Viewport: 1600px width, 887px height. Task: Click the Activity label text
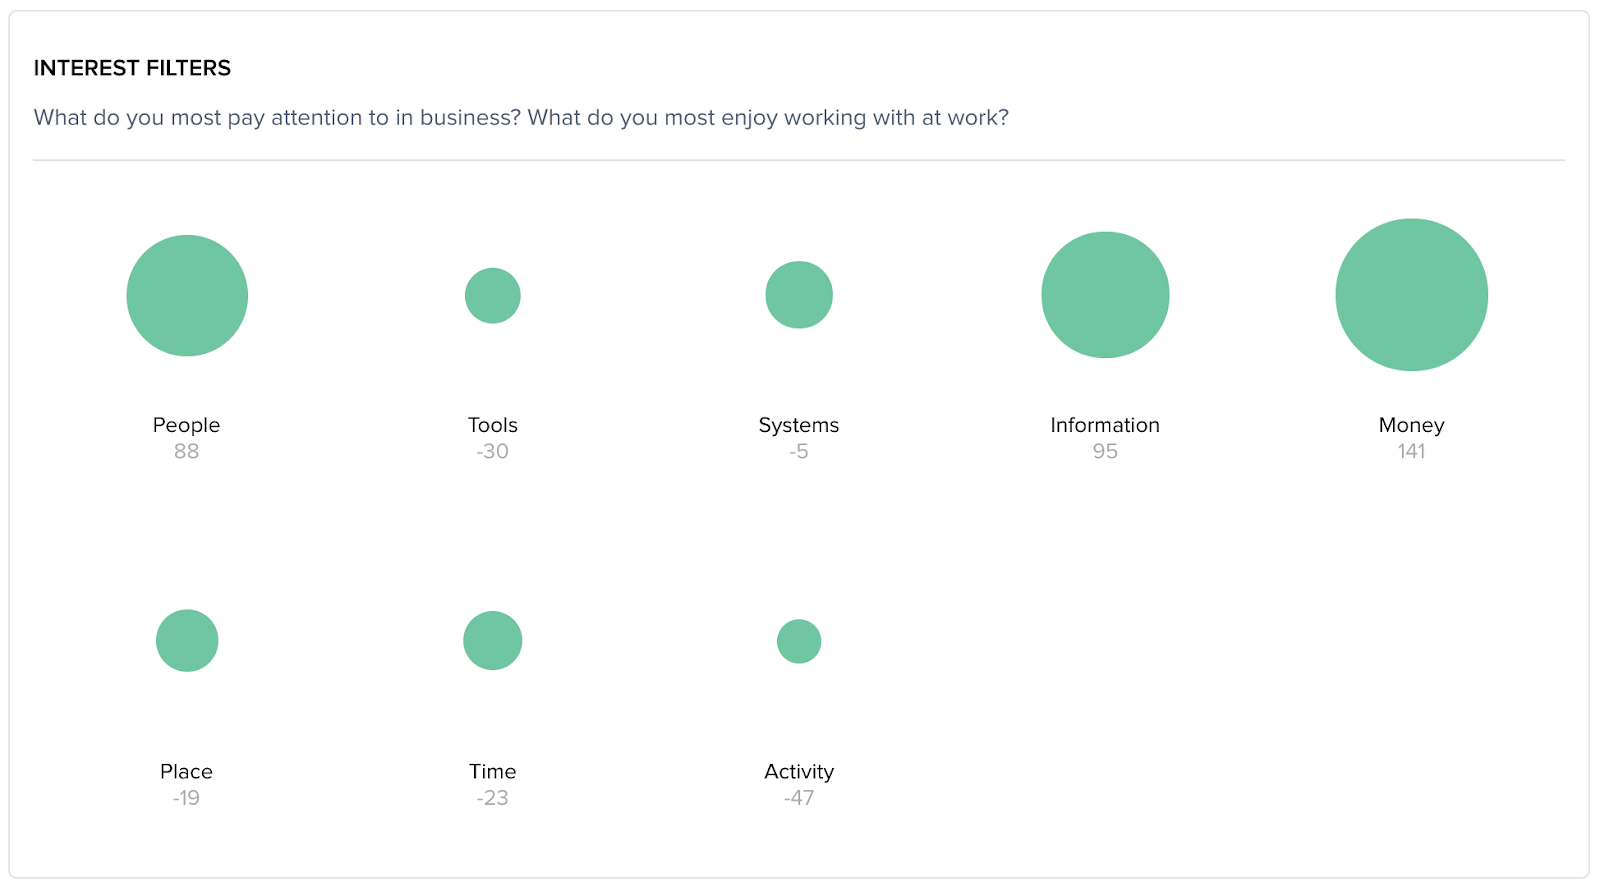[x=799, y=771]
